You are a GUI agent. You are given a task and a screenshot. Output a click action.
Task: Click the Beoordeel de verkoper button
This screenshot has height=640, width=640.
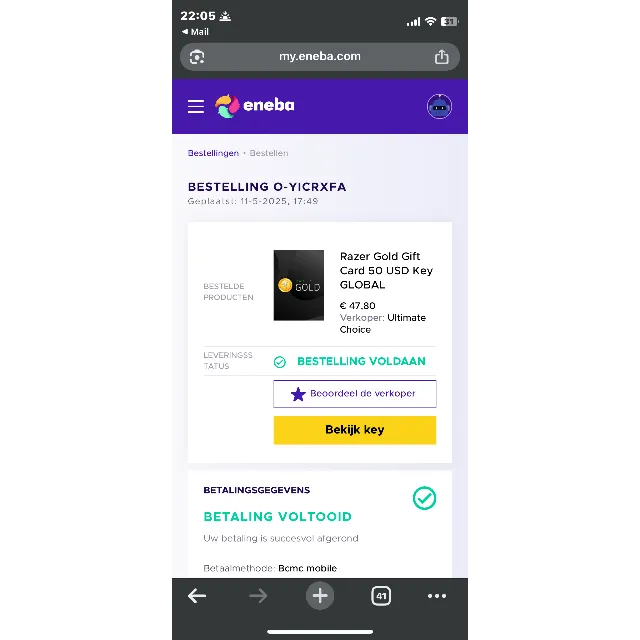pyautogui.click(x=355, y=394)
